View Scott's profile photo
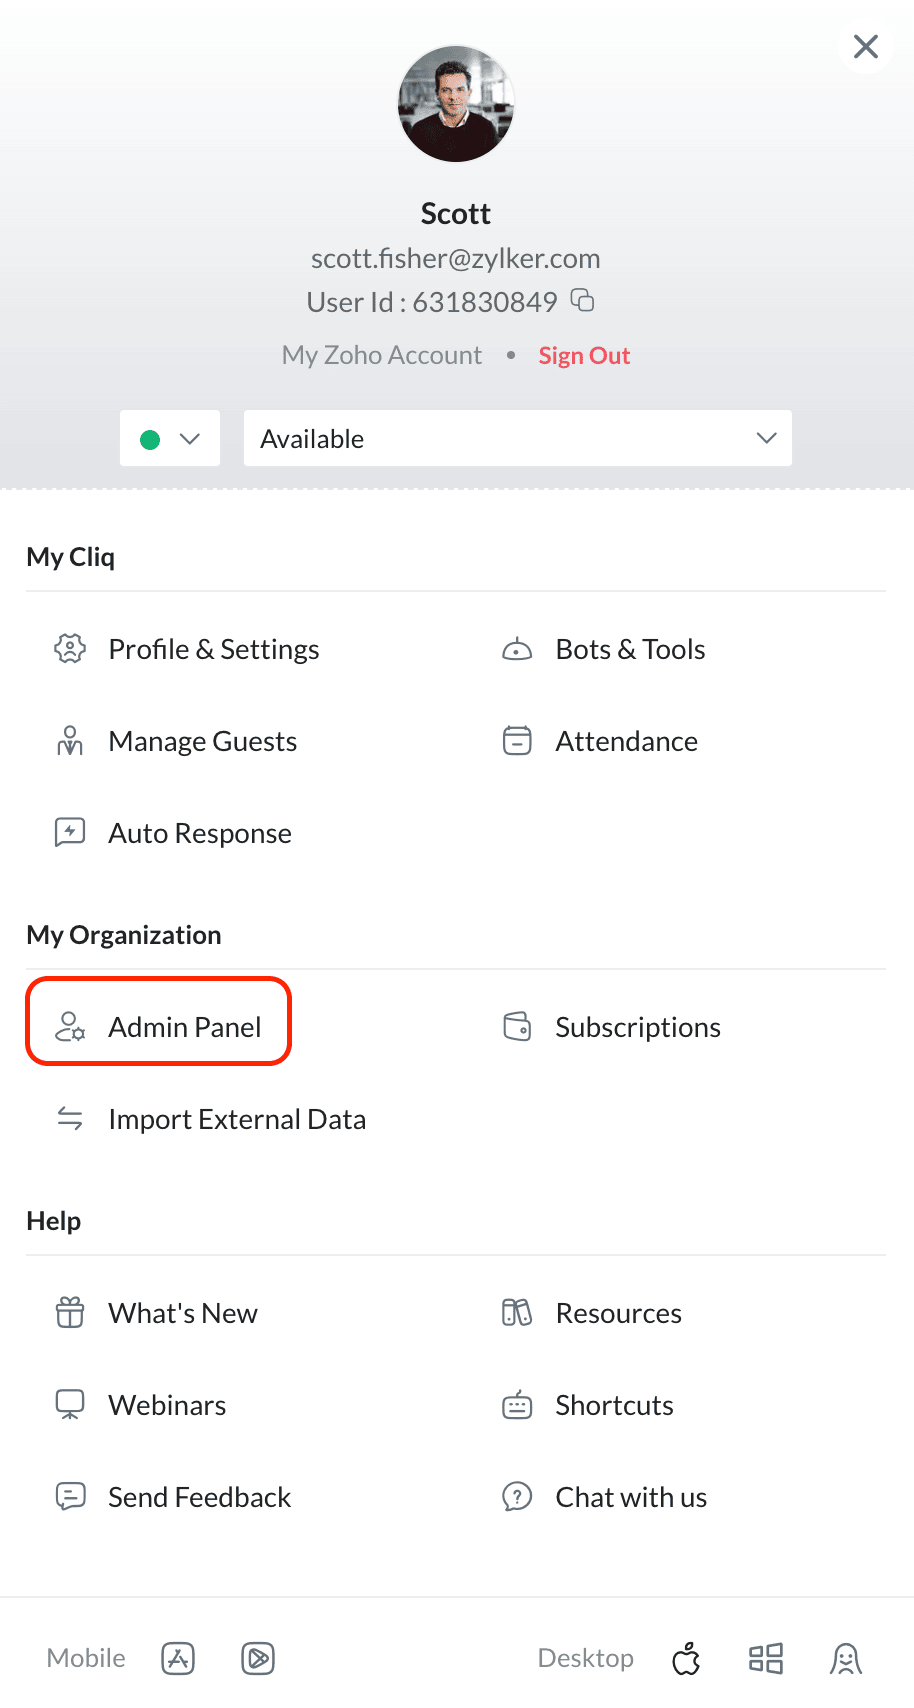 456,103
